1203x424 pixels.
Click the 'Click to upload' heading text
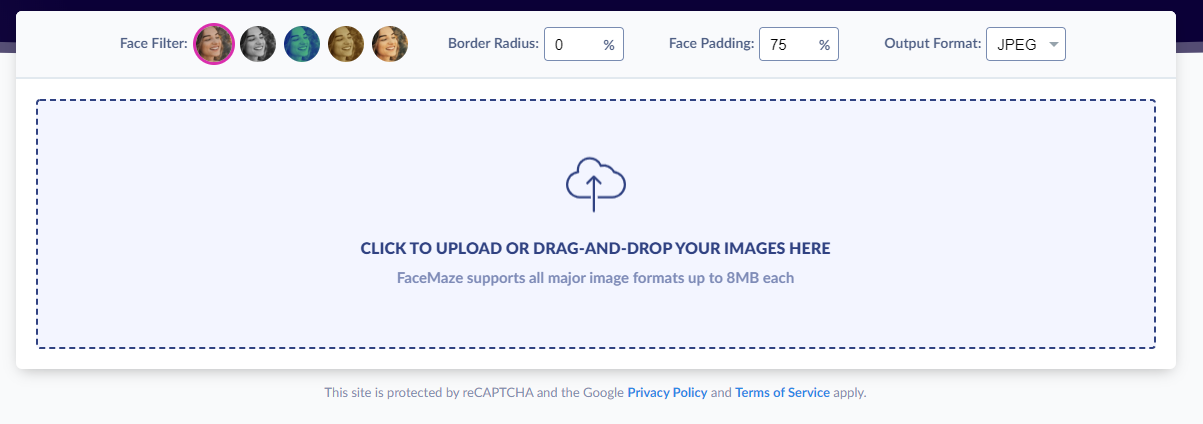[595, 248]
